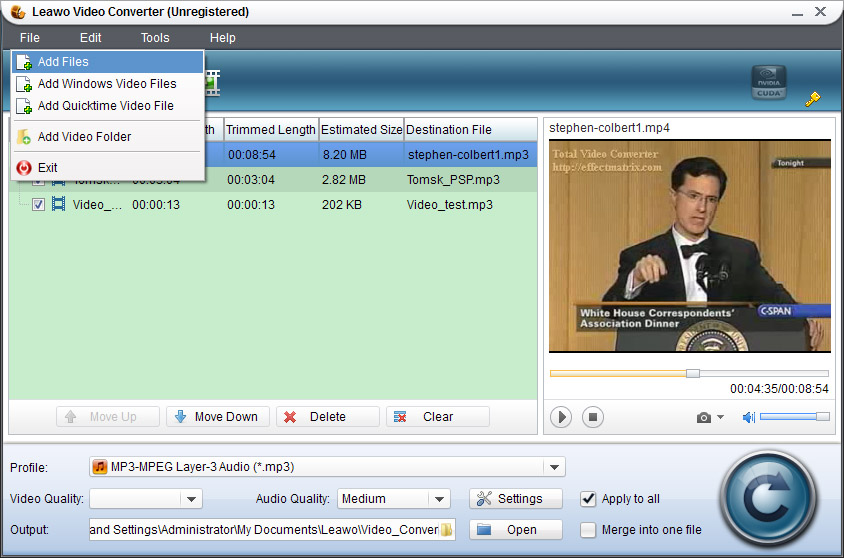Click the Leawo app logo in title bar
The width and height of the screenshot is (844, 558).
18,11
